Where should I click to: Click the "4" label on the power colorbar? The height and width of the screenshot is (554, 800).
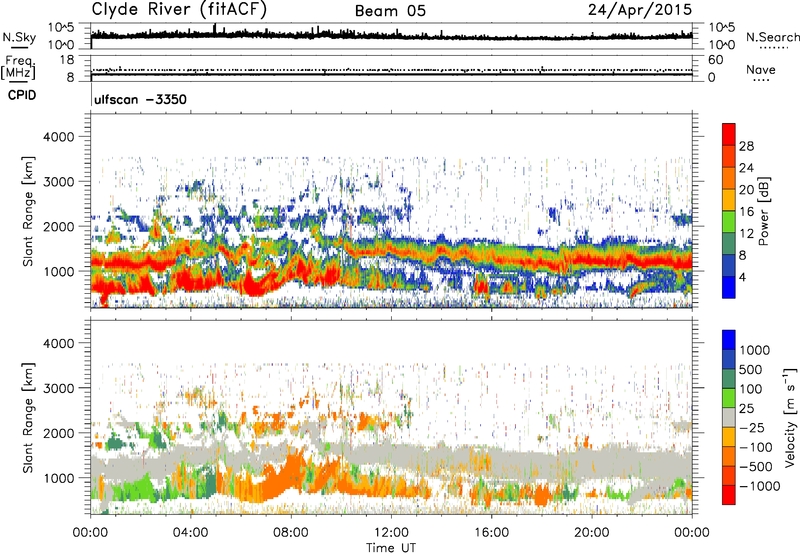click(742, 277)
